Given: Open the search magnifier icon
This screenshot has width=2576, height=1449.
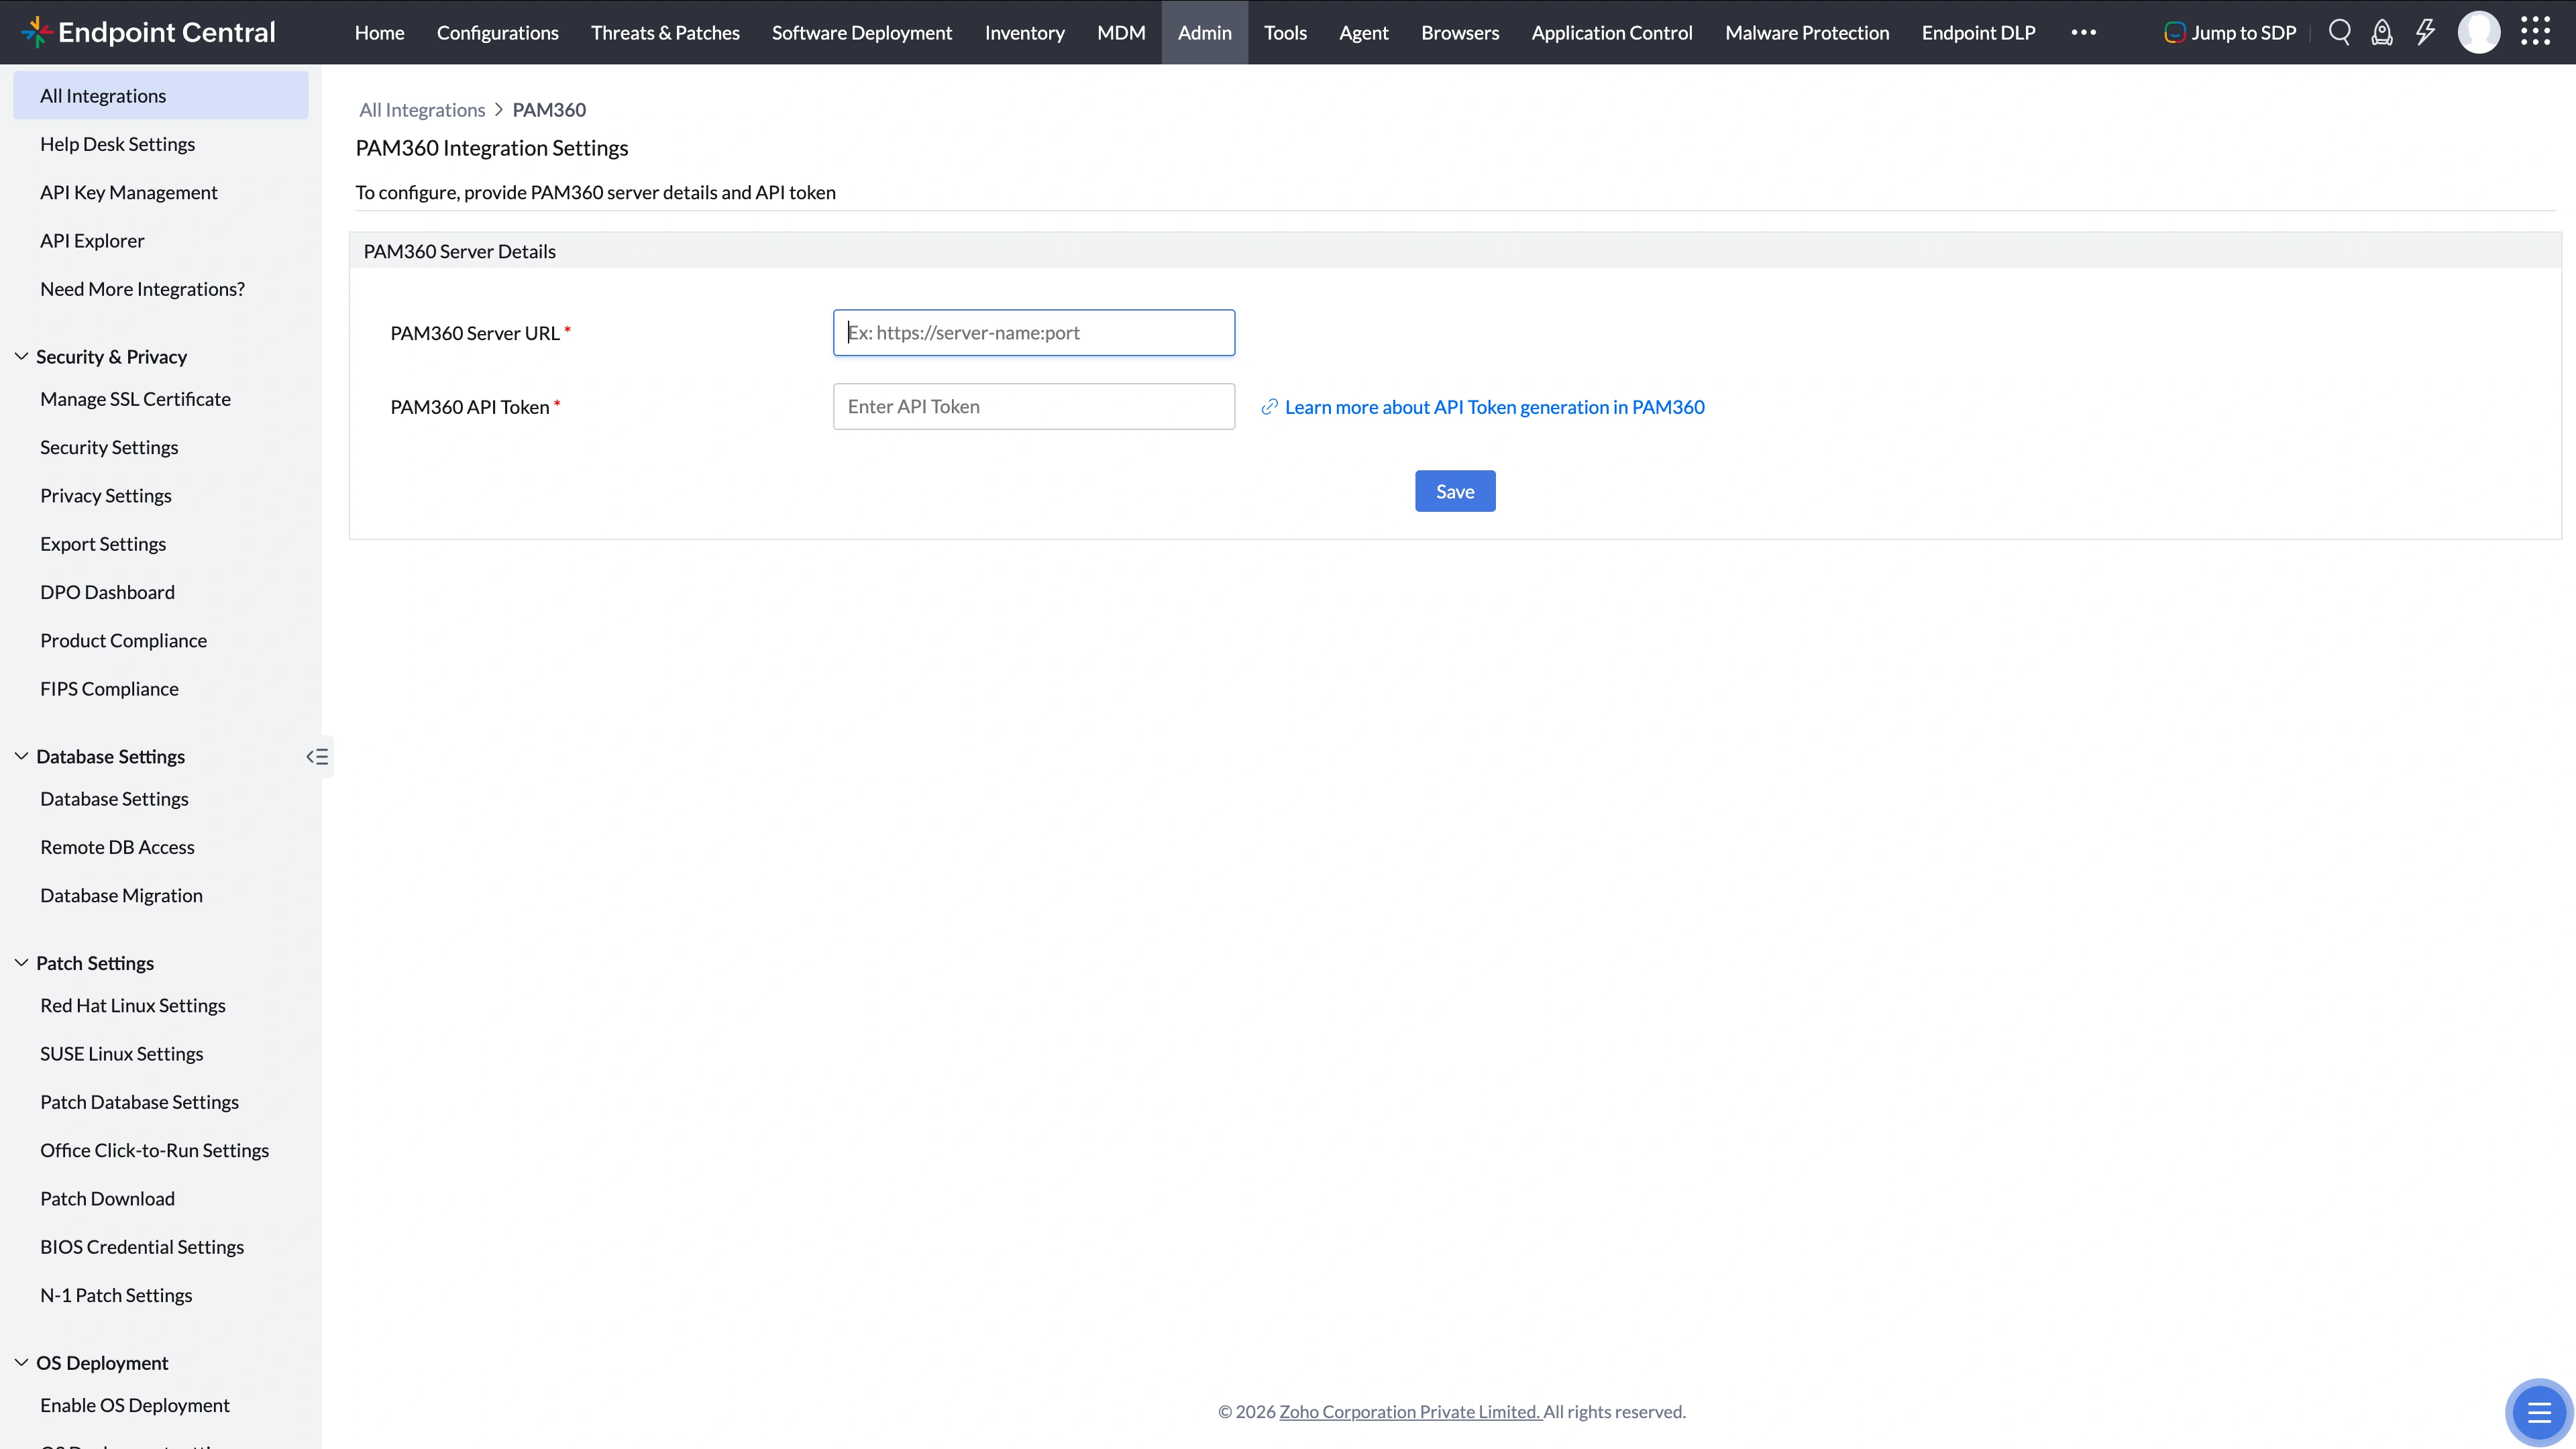Looking at the screenshot, I should (x=2339, y=32).
